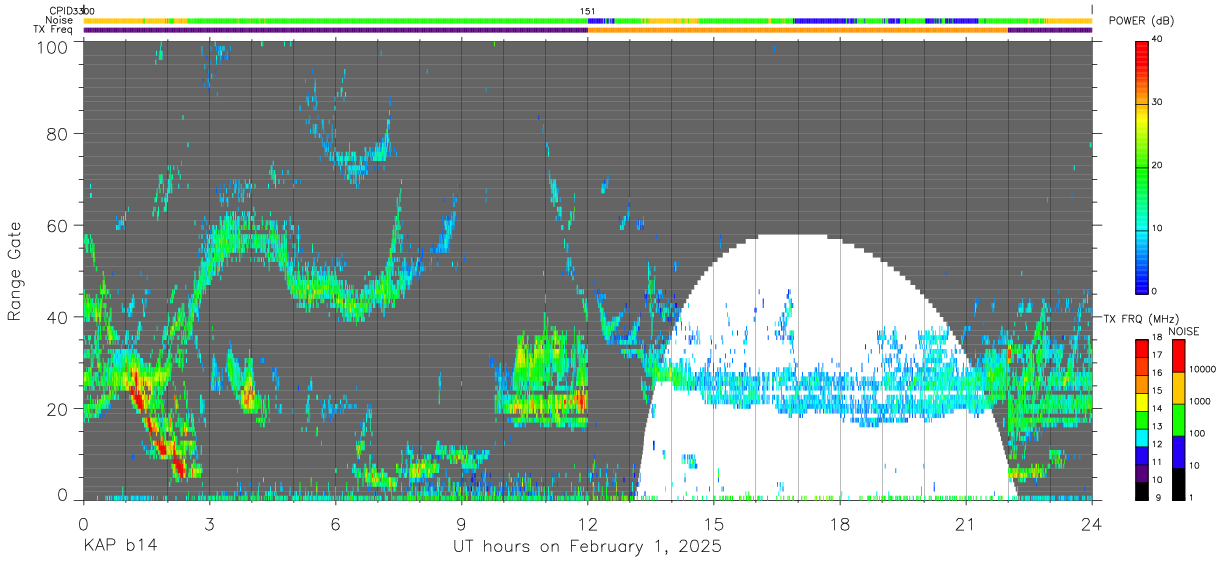Click the '60' Range Gate axis tick label

coord(57,225)
